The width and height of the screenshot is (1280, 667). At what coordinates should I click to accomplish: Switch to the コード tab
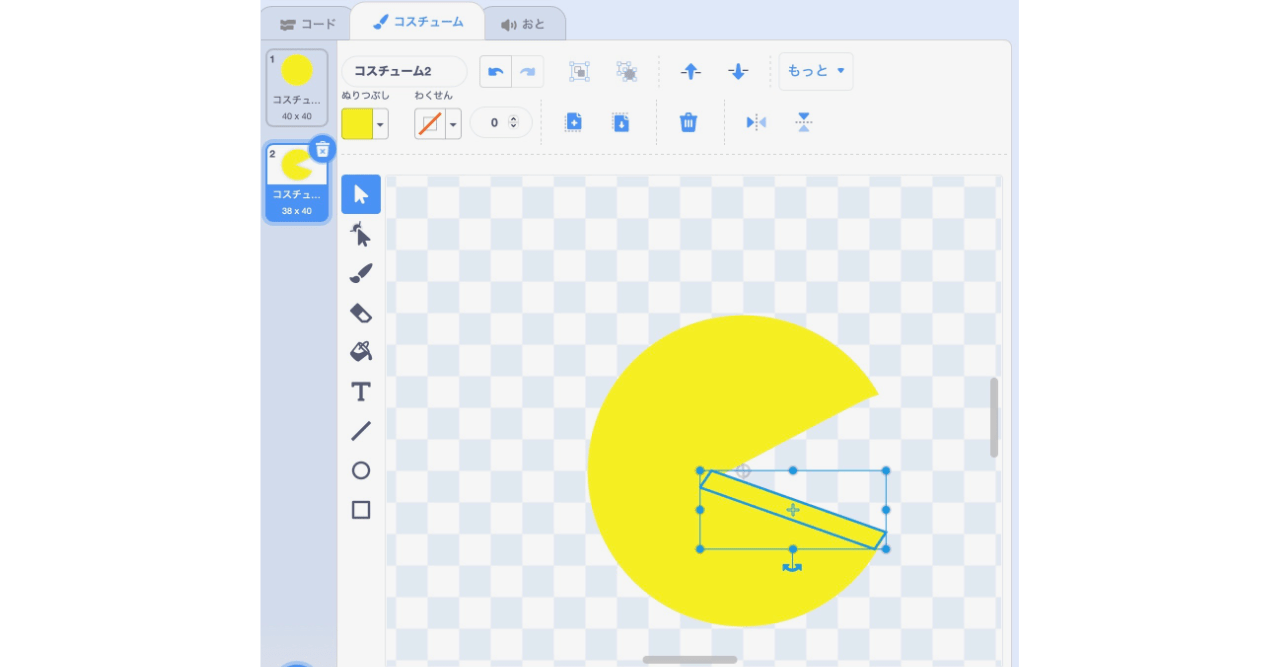(x=308, y=24)
